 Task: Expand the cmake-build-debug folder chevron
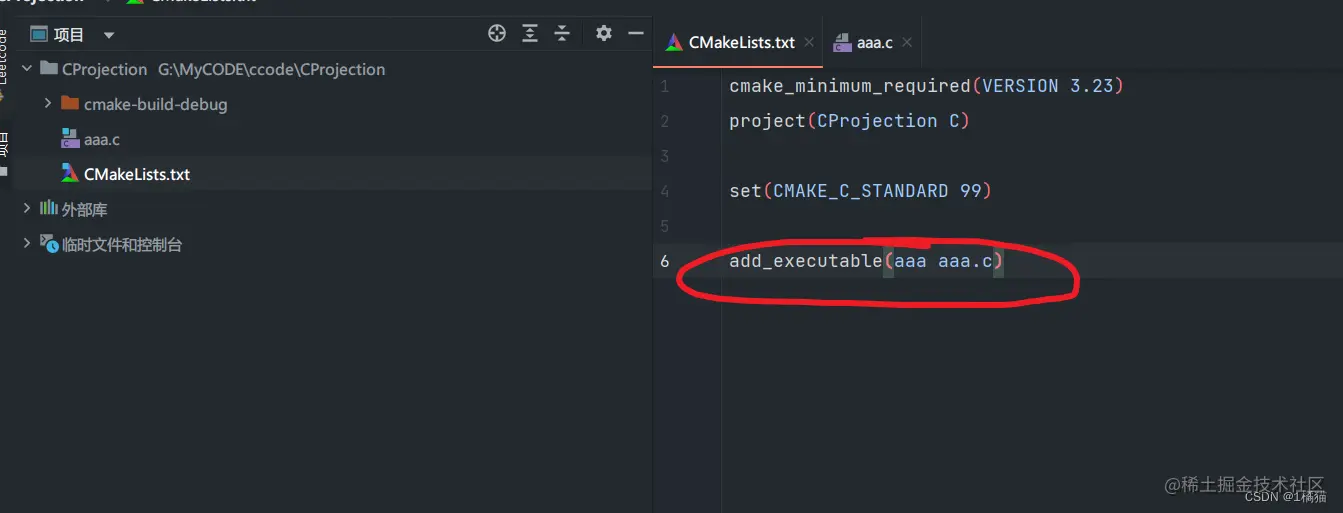tap(48, 104)
